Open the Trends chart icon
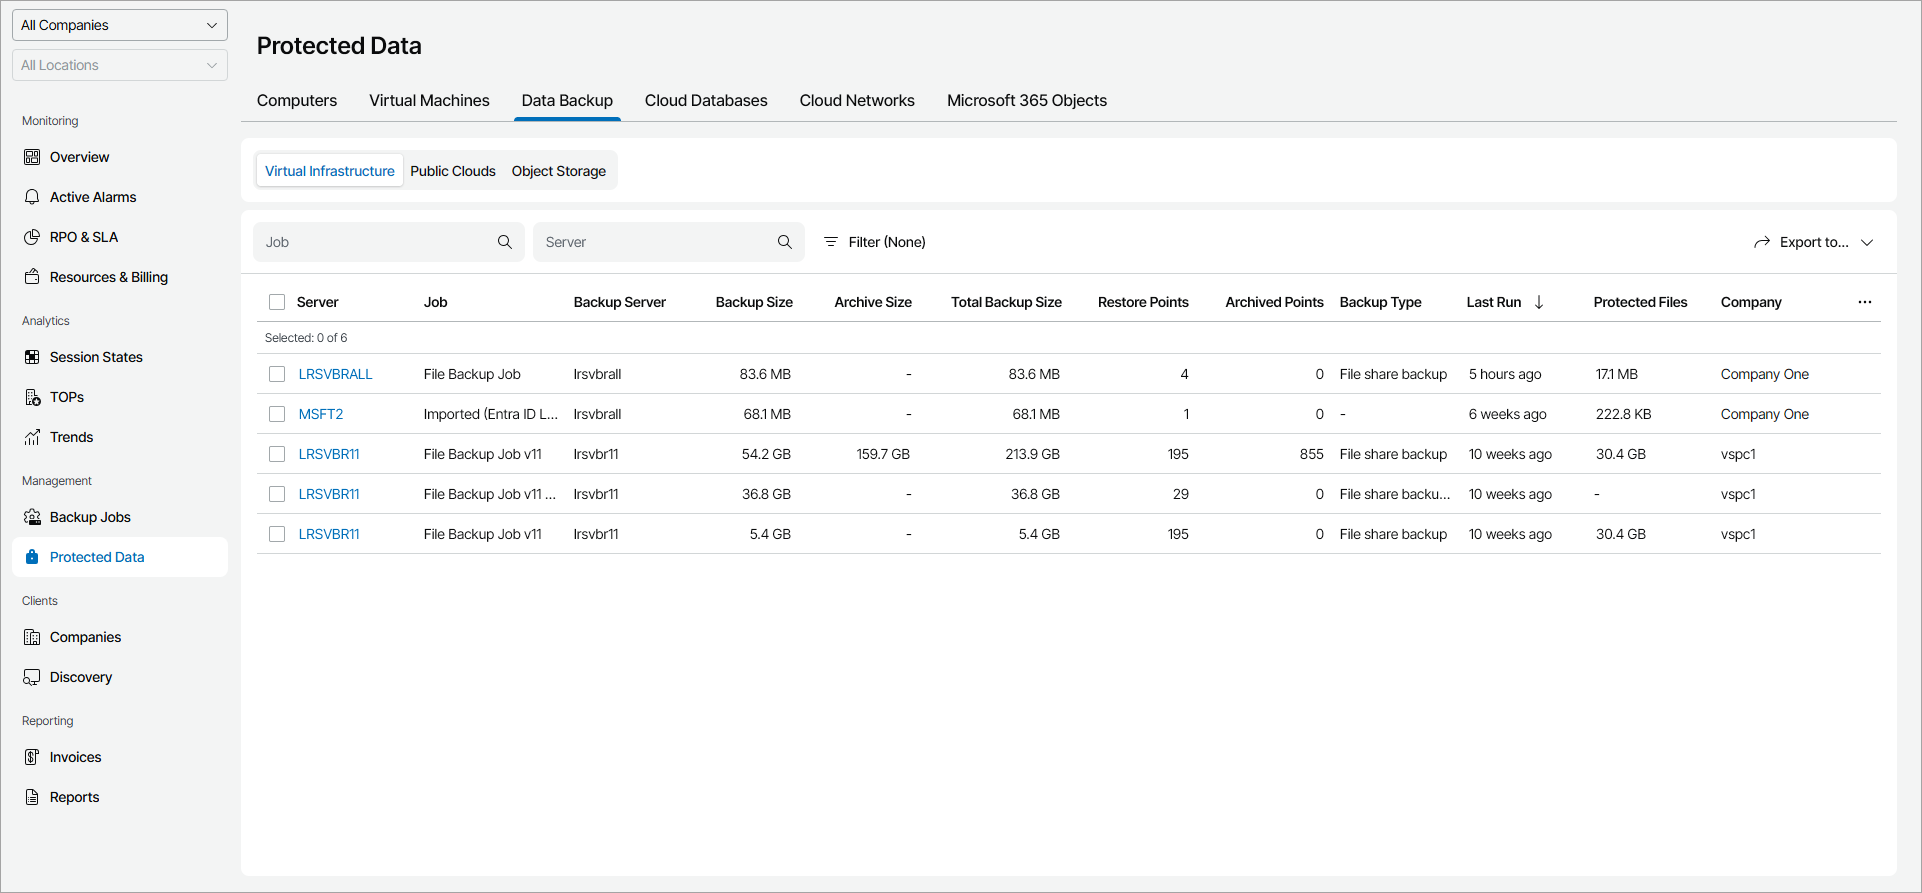 click(x=32, y=437)
